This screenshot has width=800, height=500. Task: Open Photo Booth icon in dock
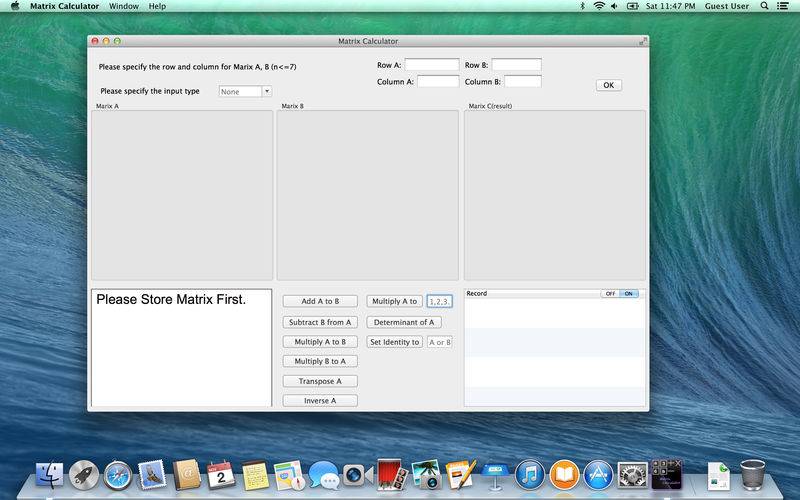coord(392,474)
